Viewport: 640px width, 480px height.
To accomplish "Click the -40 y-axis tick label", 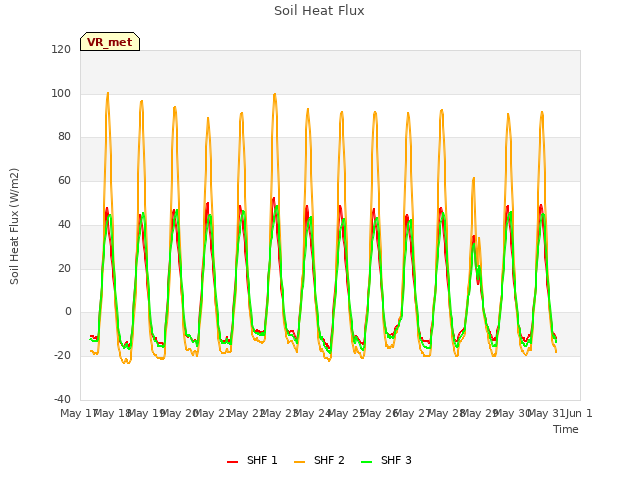I will tap(62, 399).
